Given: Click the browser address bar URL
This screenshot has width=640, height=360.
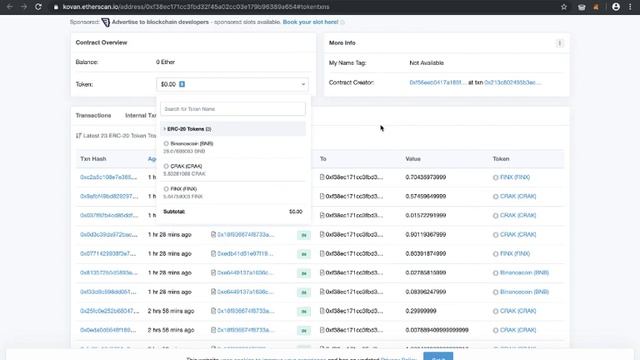Looking at the screenshot, I should 196,7.
